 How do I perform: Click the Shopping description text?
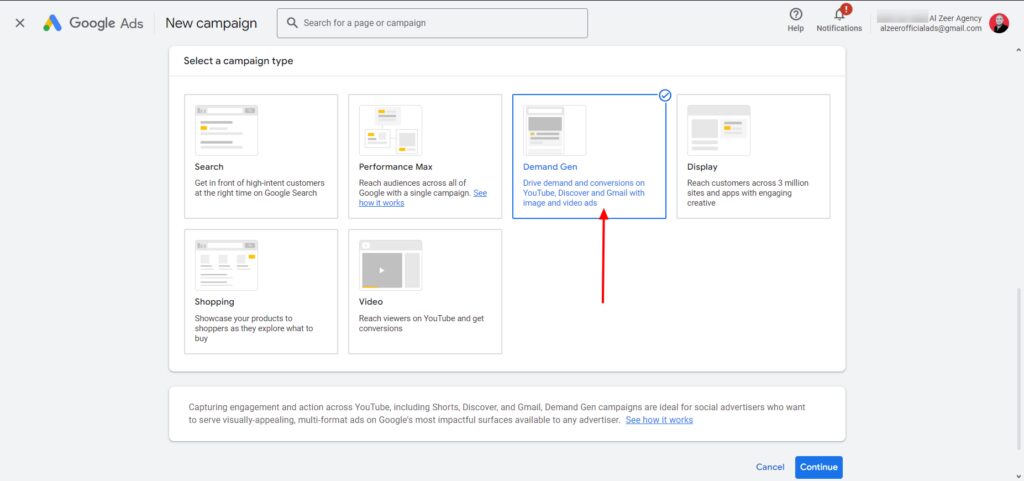(x=253, y=328)
